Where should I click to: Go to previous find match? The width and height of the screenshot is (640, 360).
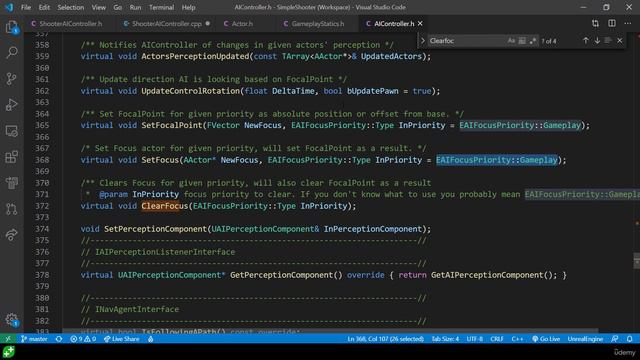[x=586, y=40]
